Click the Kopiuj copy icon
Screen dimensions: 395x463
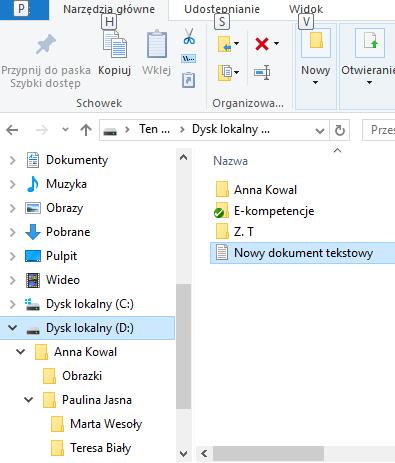(x=115, y=44)
